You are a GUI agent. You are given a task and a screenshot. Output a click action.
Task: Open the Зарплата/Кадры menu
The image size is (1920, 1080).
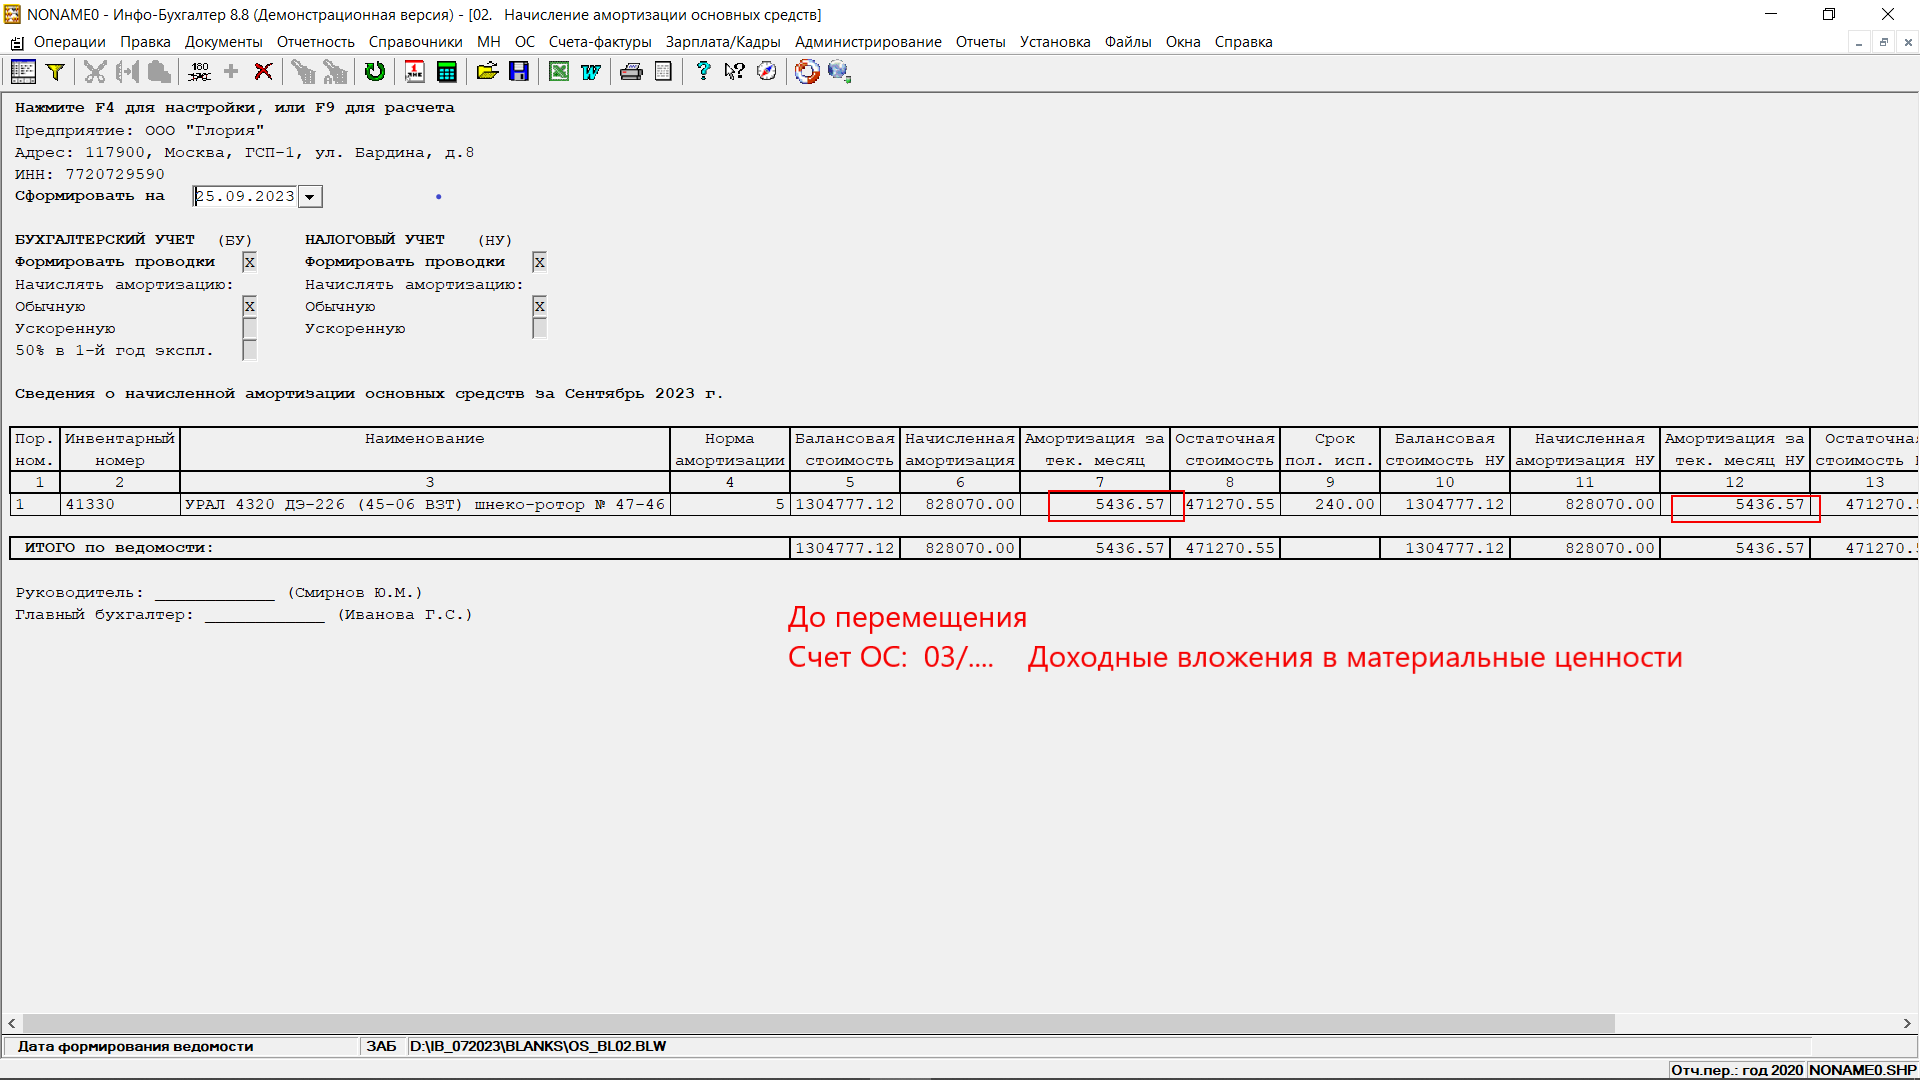(x=723, y=42)
